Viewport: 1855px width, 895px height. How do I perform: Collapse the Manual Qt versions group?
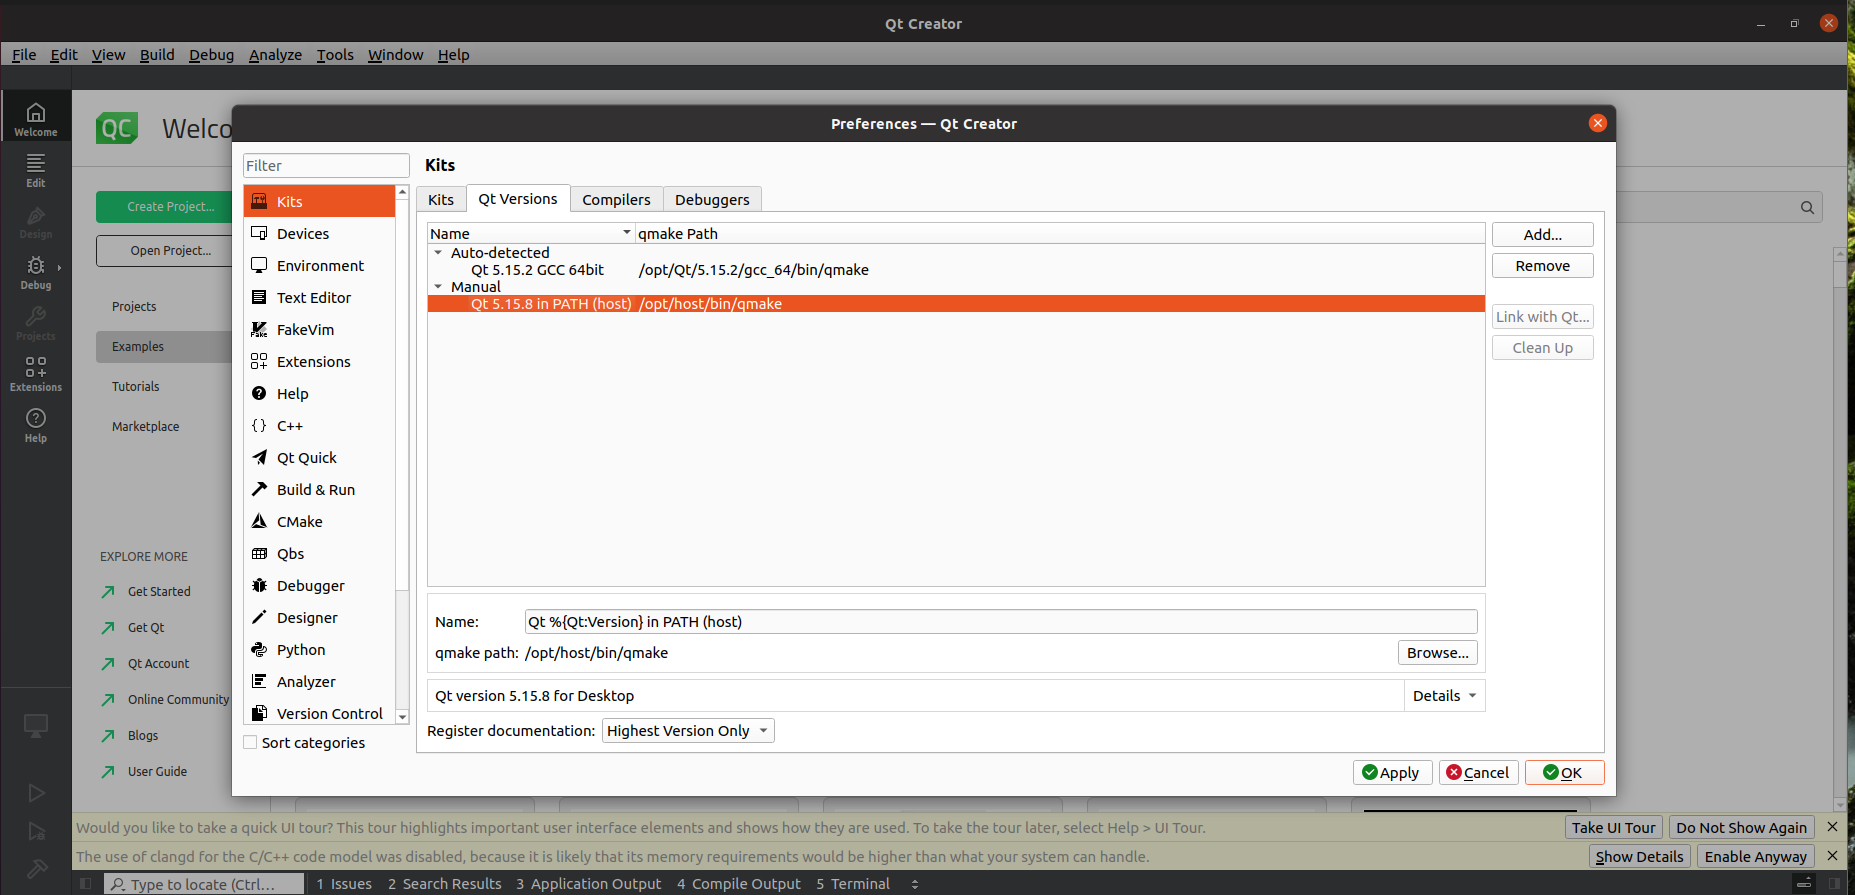pyautogui.click(x=438, y=287)
